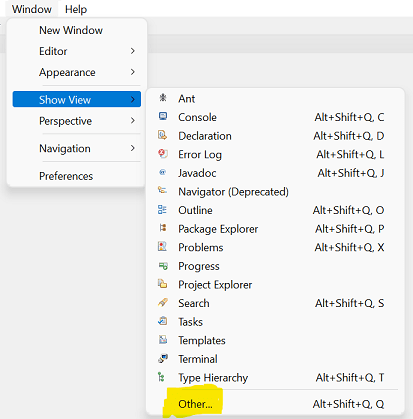The height and width of the screenshot is (419, 413).
Task: Click the Terminal view icon
Action: (x=163, y=358)
